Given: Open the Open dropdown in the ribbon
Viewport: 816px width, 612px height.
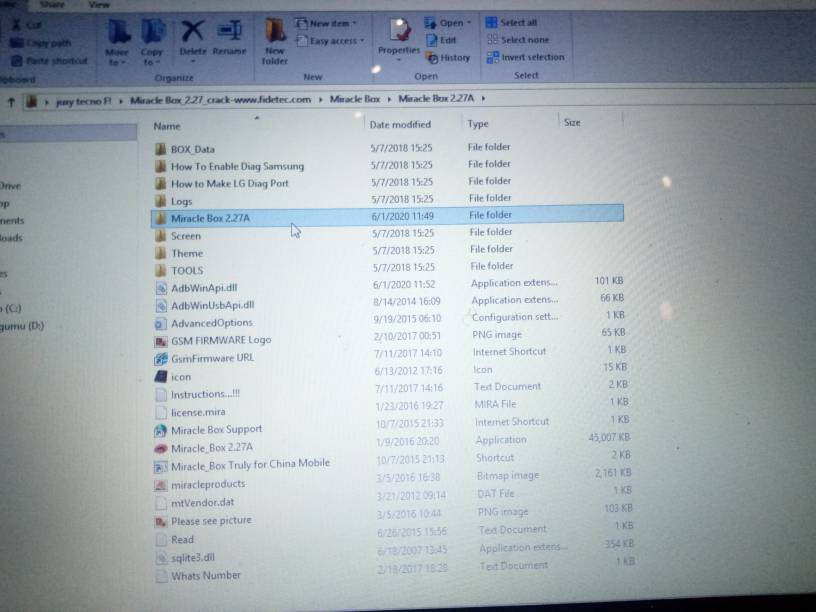Looking at the screenshot, I should pyautogui.click(x=448, y=23).
